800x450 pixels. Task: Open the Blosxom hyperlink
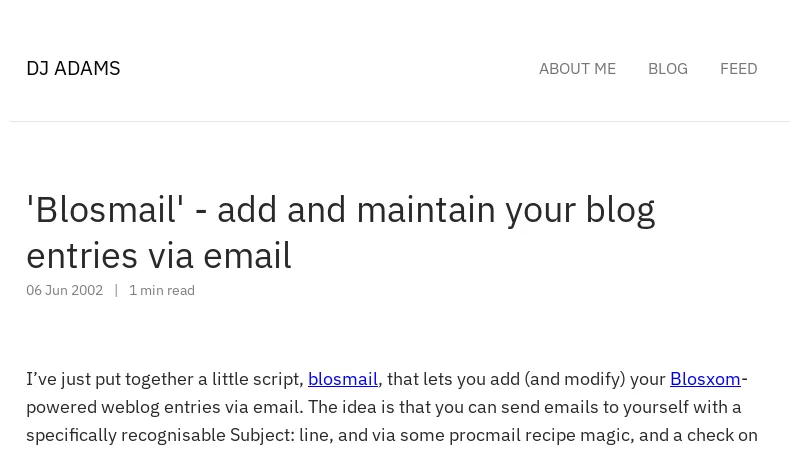[705, 379]
